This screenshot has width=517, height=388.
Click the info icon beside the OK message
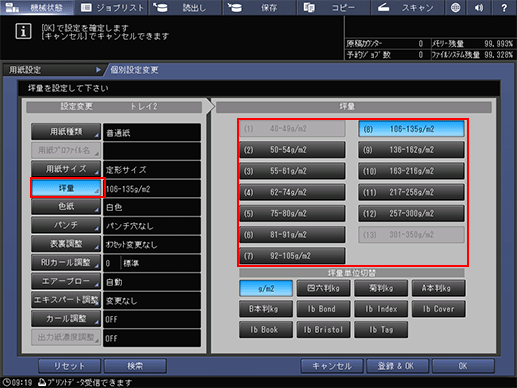(23, 32)
